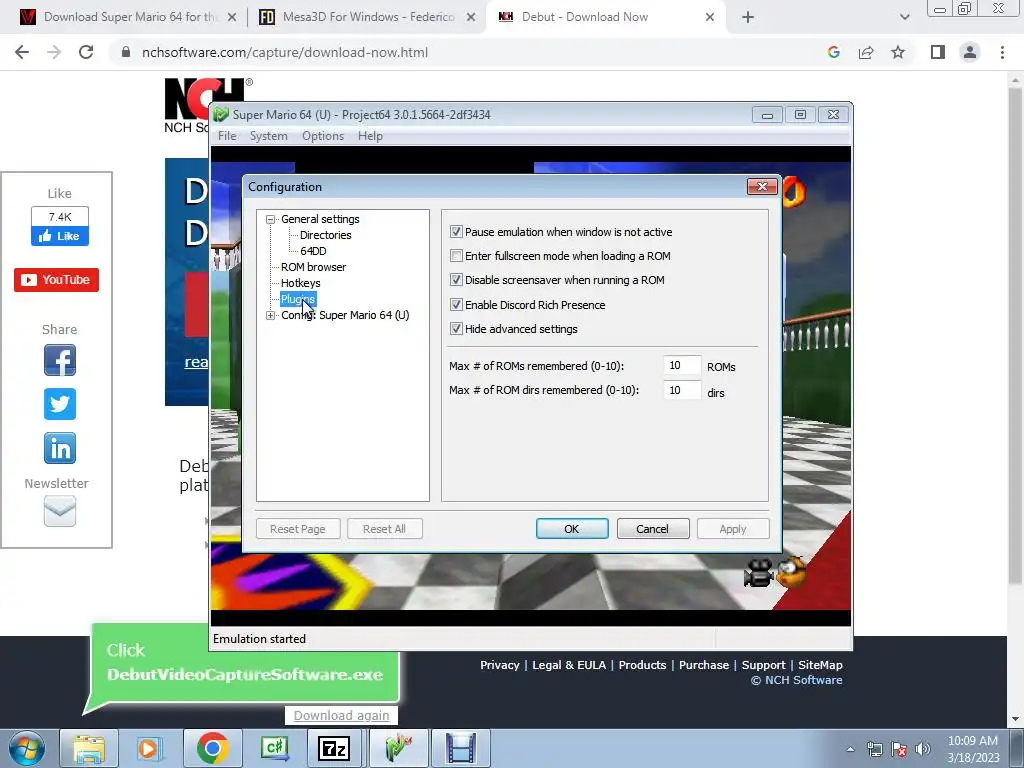Open Project64 Help menu
Viewport: 1024px width, 768px height.
pyautogui.click(x=370, y=136)
